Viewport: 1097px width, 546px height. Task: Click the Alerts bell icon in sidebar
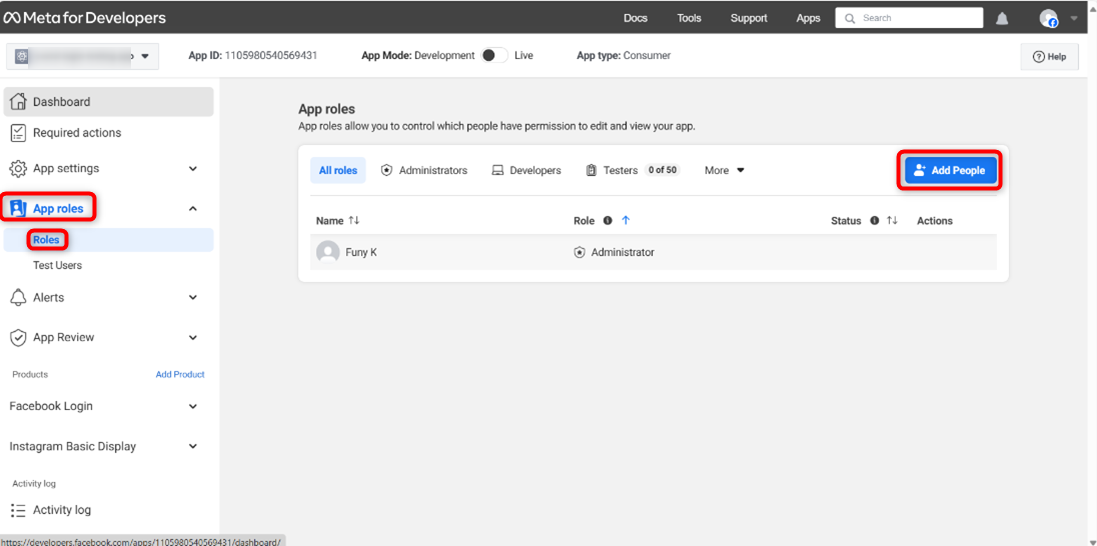click(19, 298)
